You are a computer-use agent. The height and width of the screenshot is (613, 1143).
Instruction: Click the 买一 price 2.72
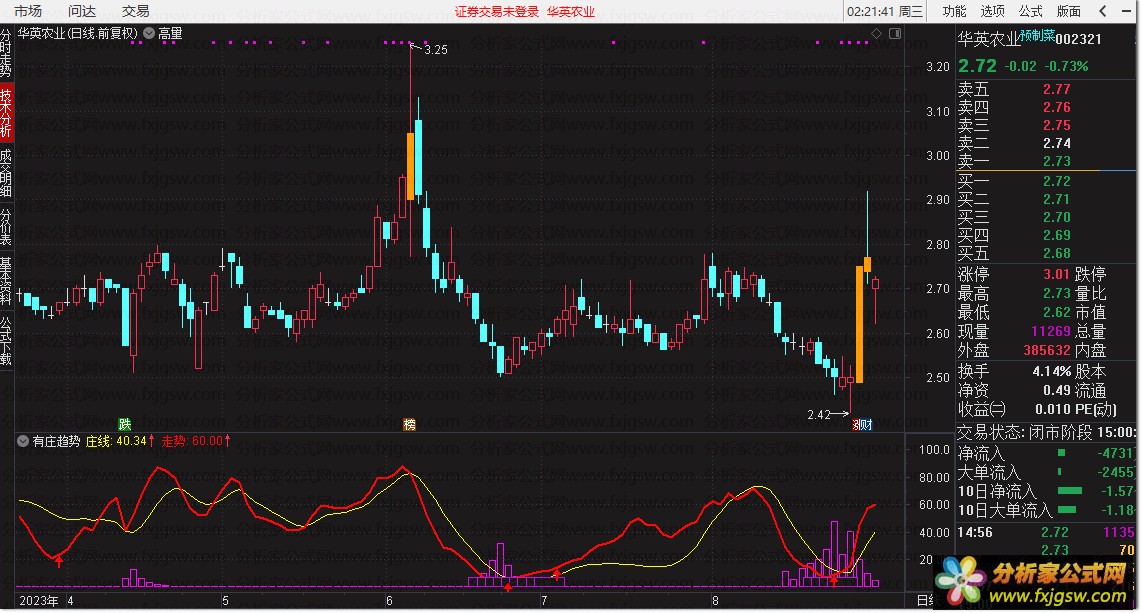(x=1056, y=181)
